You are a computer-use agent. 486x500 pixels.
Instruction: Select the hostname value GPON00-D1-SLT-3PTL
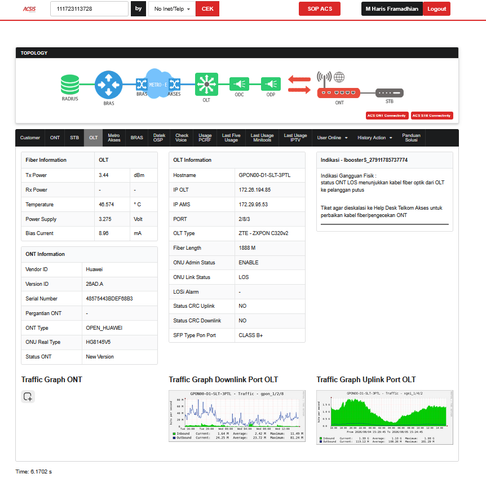pos(265,175)
